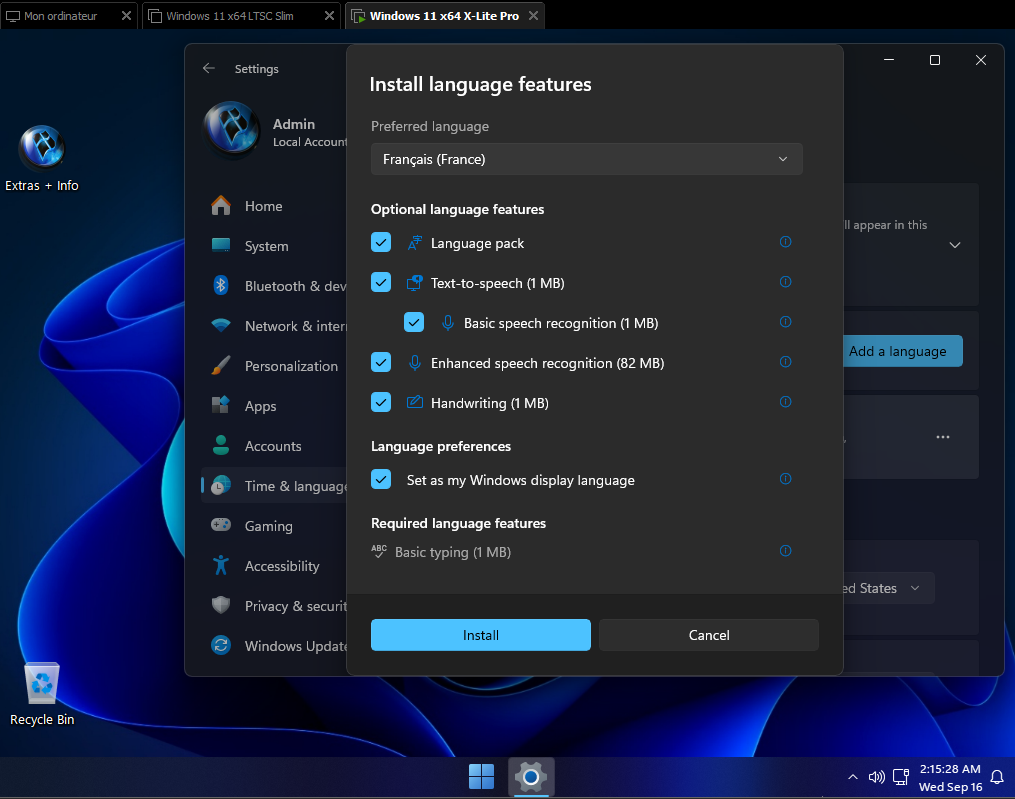Toggle Set as my Windows display language
The image size is (1015, 799).
pyautogui.click(x=381, y=479)
